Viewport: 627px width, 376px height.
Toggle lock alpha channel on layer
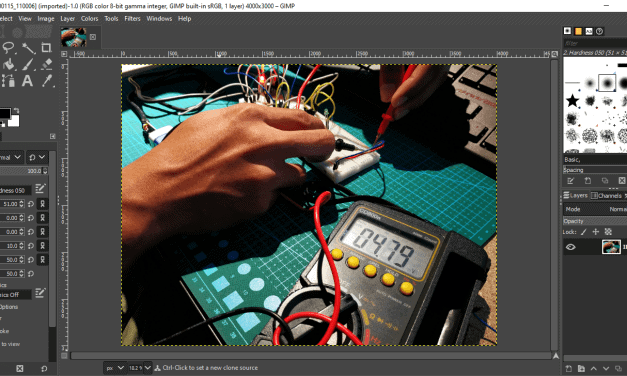click(x=608, y=232)
